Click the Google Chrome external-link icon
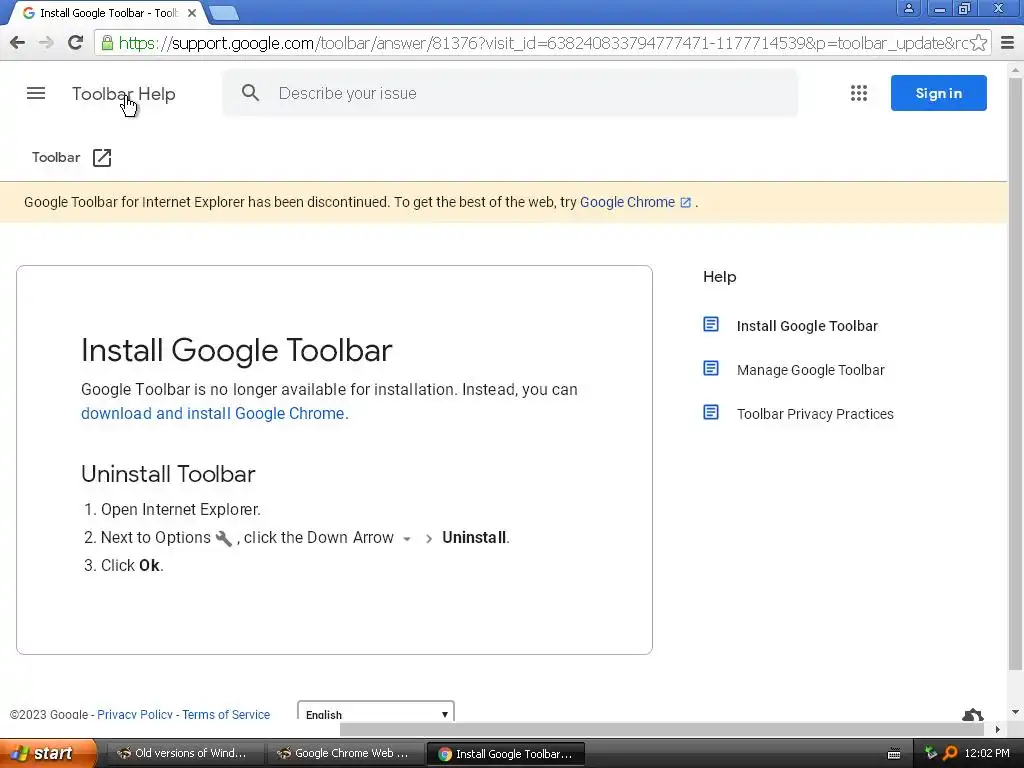The height and width of the screenshot is (768, 1024). [x=685, y=202]
